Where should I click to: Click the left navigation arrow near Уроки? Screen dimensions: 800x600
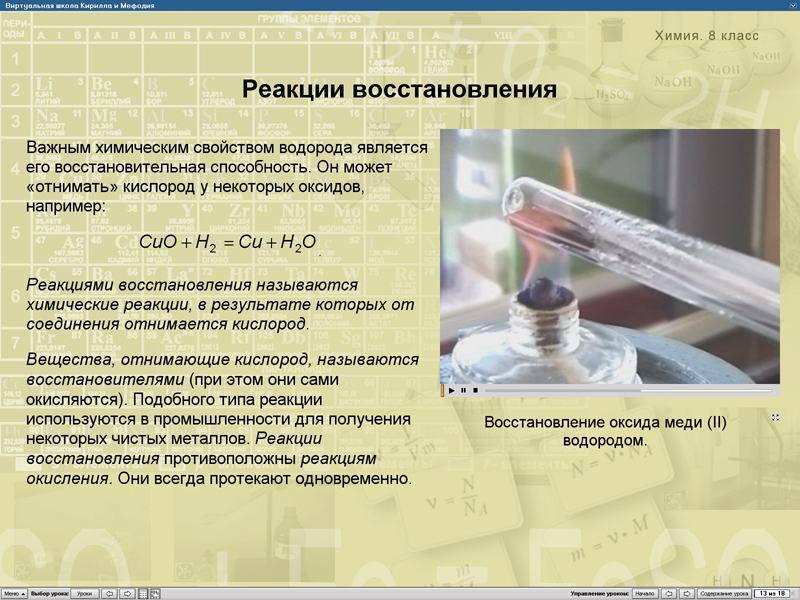pos(108,592)
